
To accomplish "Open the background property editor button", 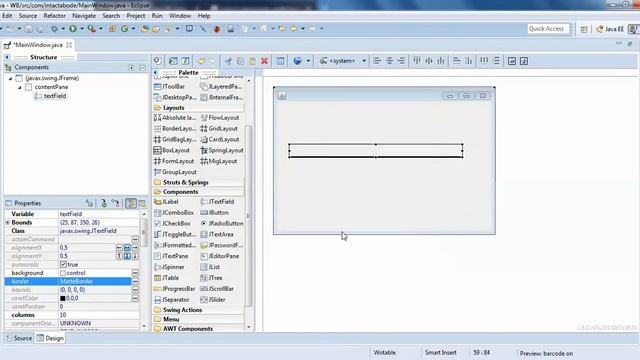I will [135, 273].
